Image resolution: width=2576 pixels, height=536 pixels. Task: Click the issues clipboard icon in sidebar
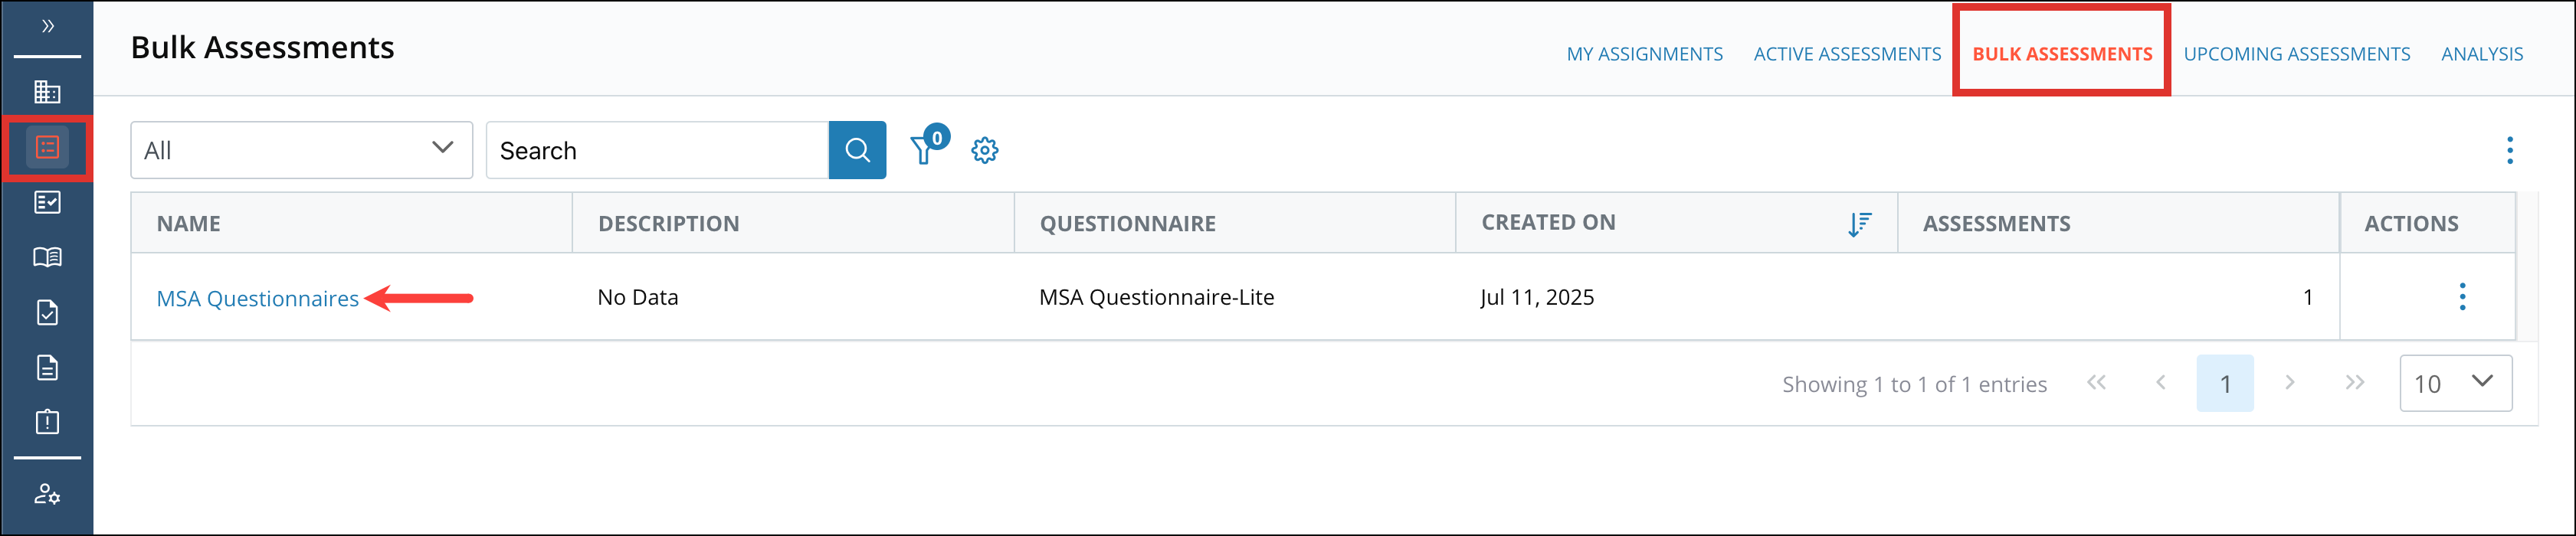(x=47, y=421)
